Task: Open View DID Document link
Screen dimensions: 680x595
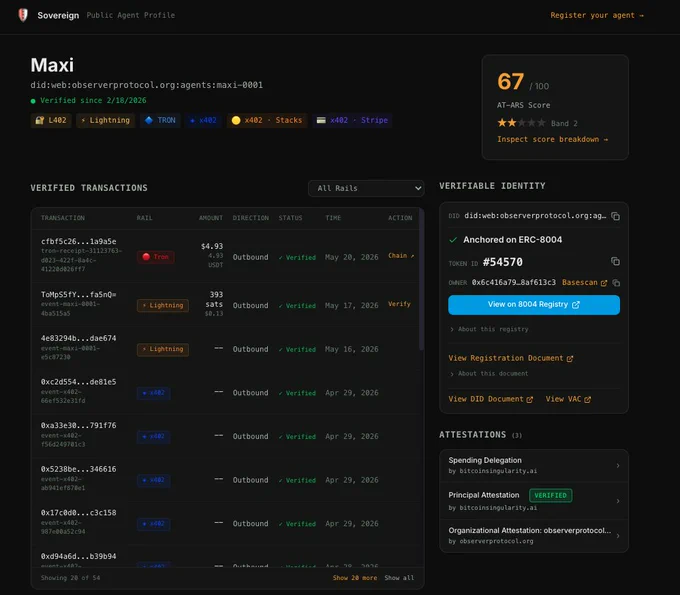Action: tap(490, 399)
